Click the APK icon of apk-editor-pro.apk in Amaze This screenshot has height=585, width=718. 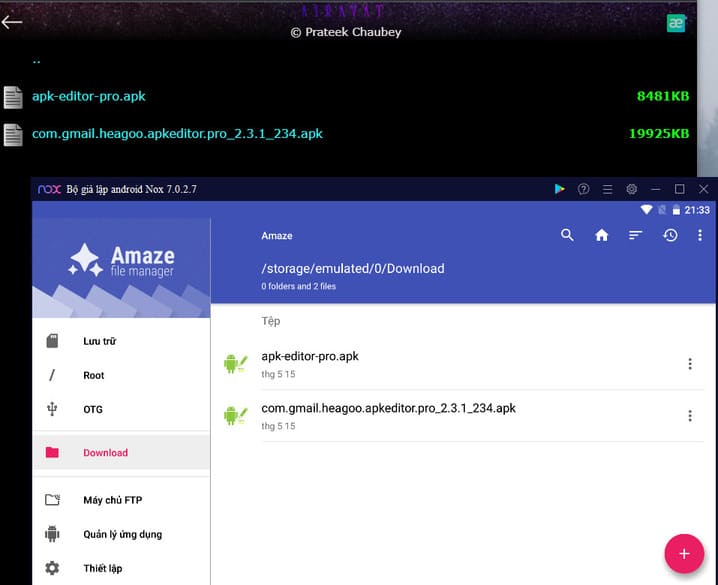click(x=235, y=364)
